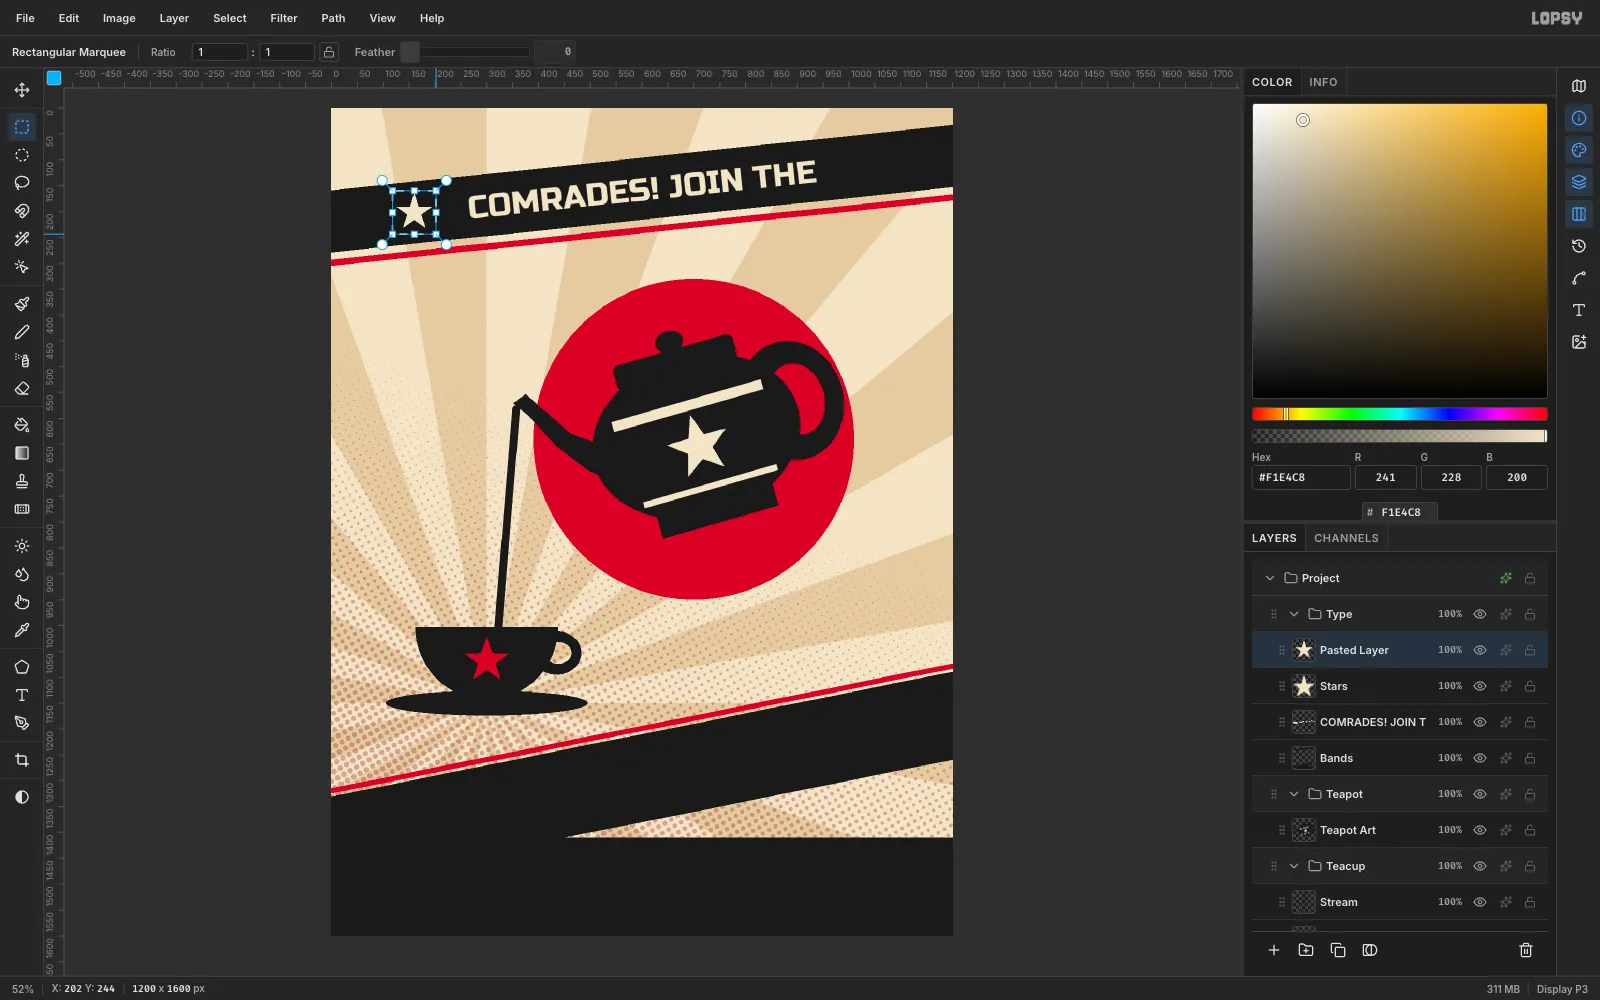Duplicate the selected layer
Screen dimensions: 1600x1000
click(1338, 950)
